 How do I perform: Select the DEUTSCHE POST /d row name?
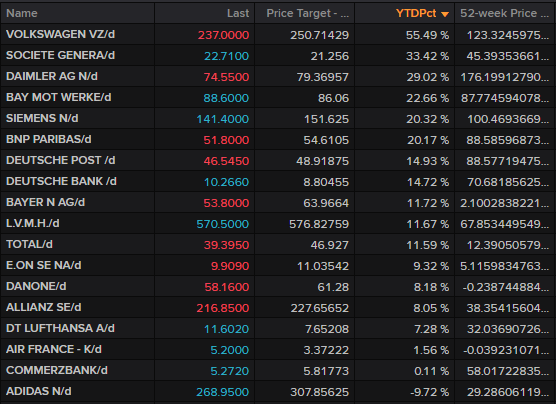coord(61,160)
